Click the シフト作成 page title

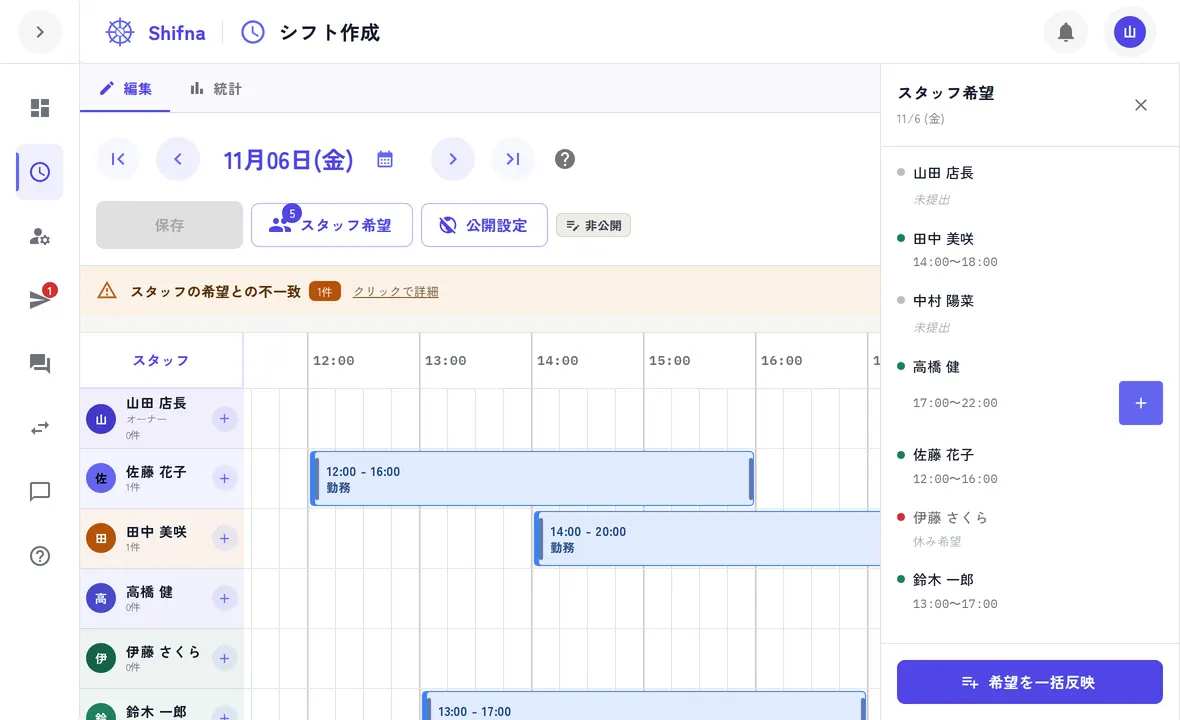pos(329,32)
